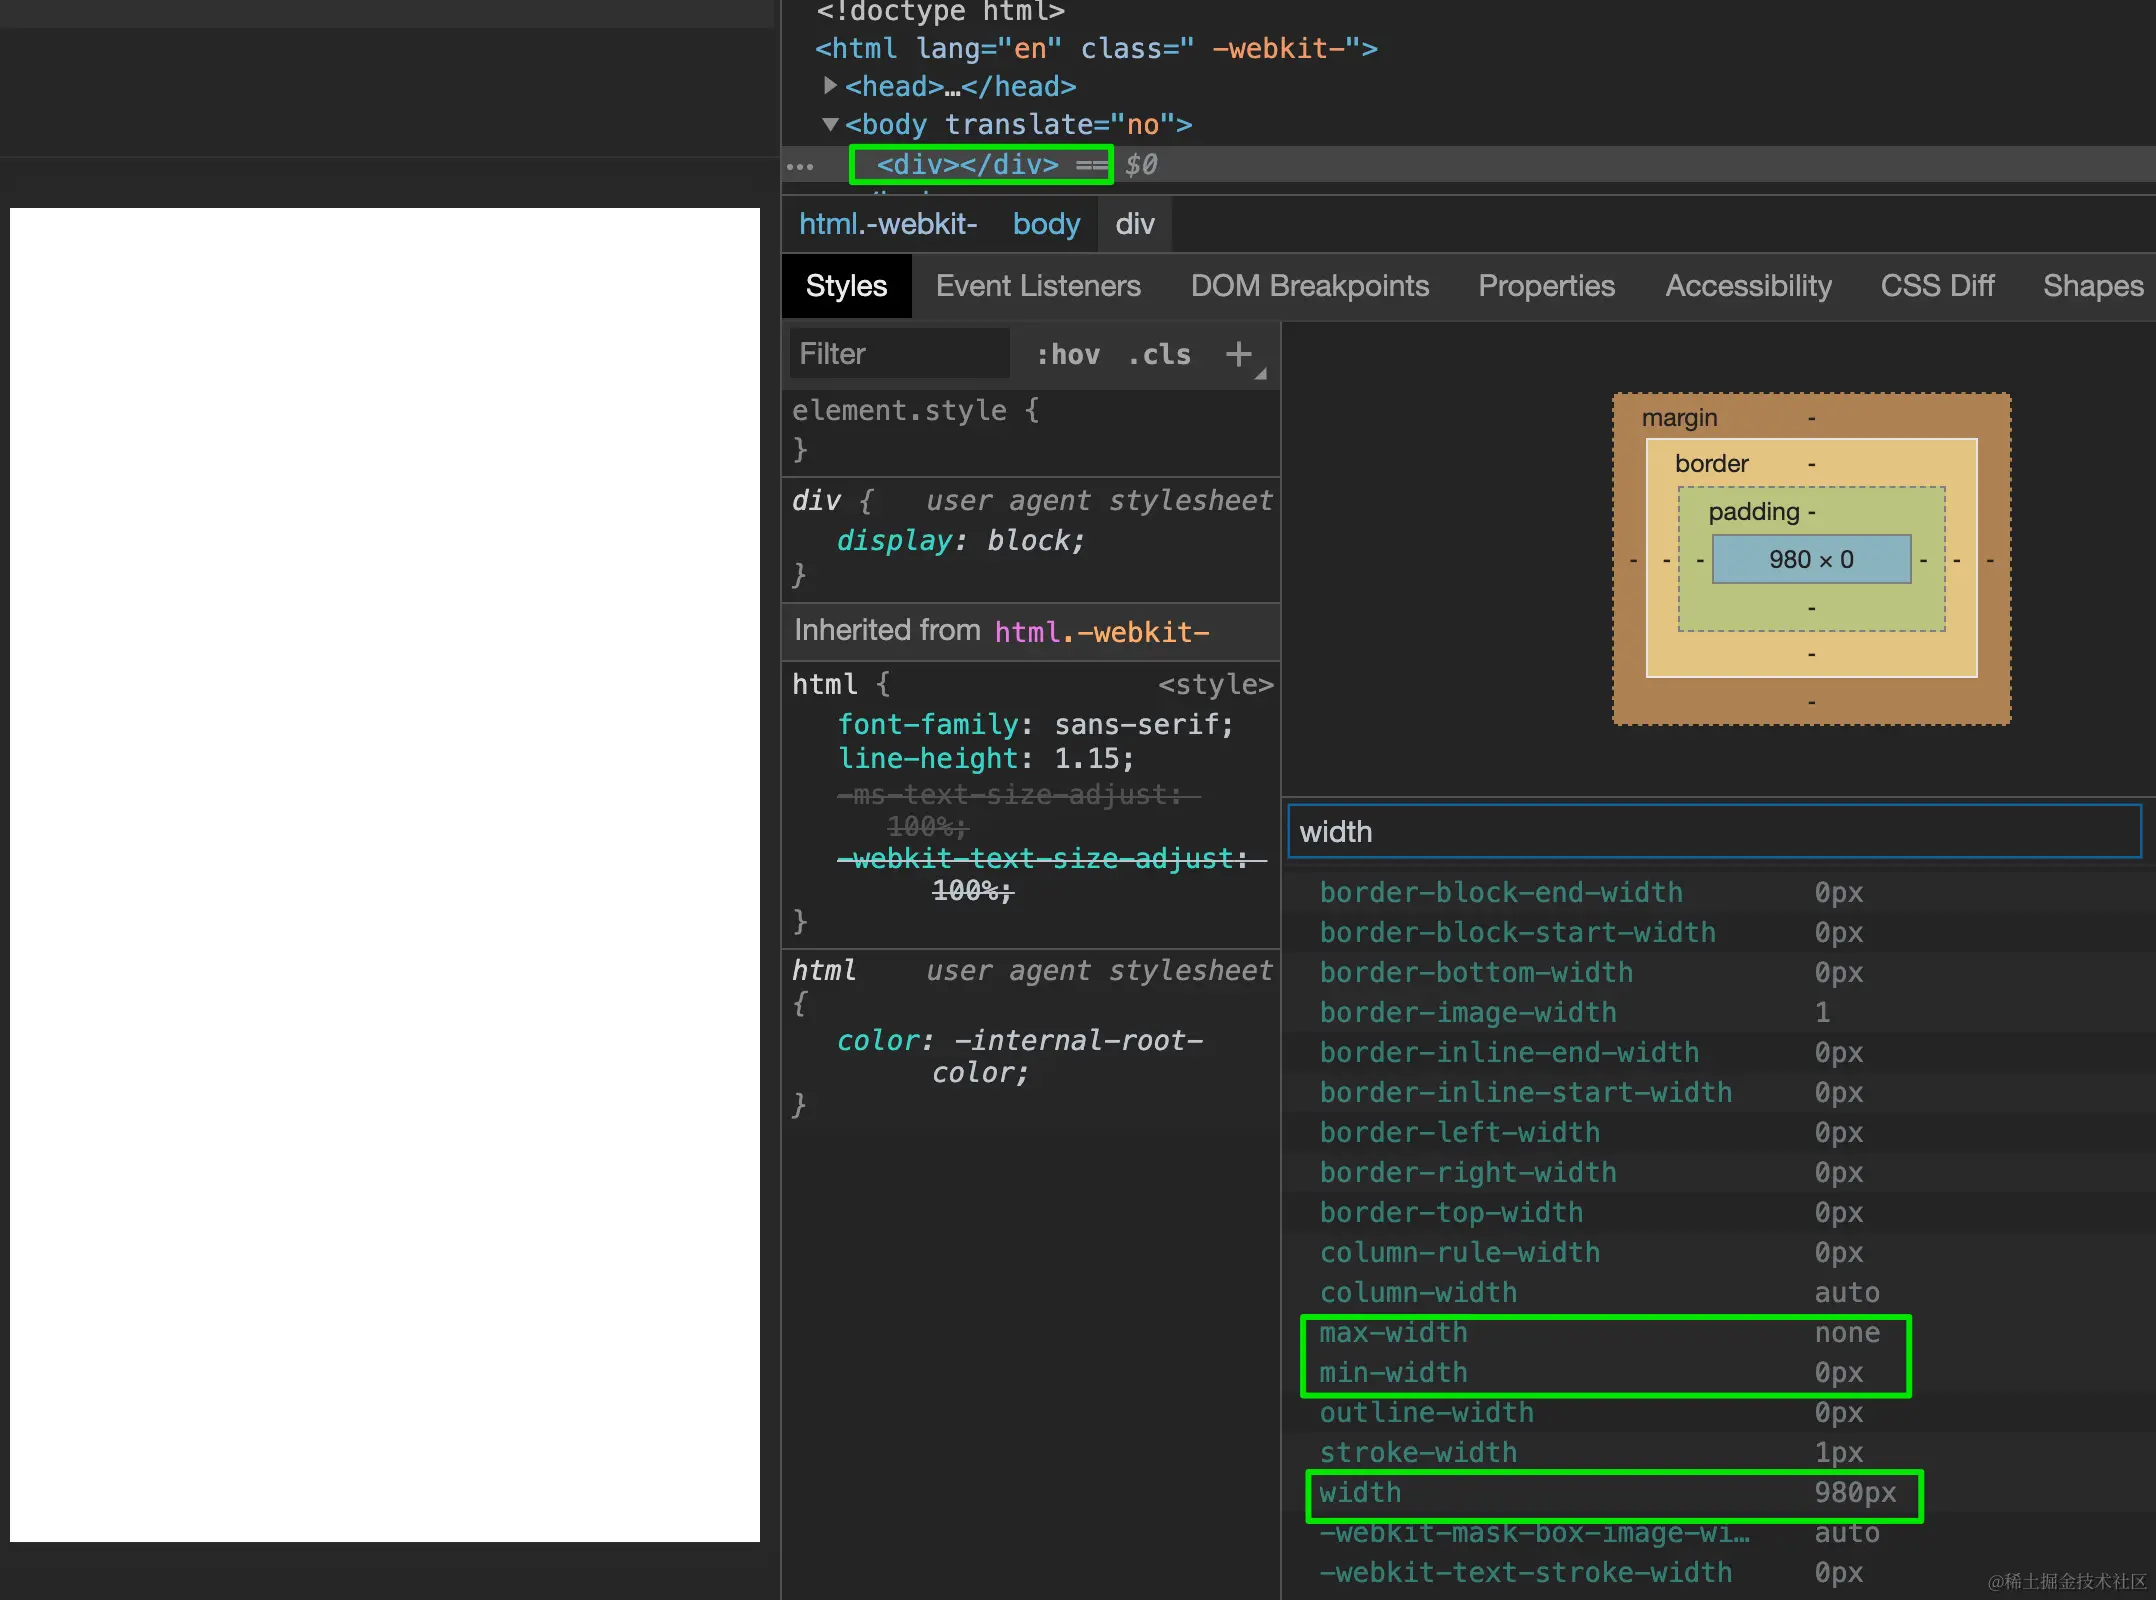The height and width of the screenshot is (1600, 2156).
Task: Select the doctype html row
Action: click(x=940, y=11)
